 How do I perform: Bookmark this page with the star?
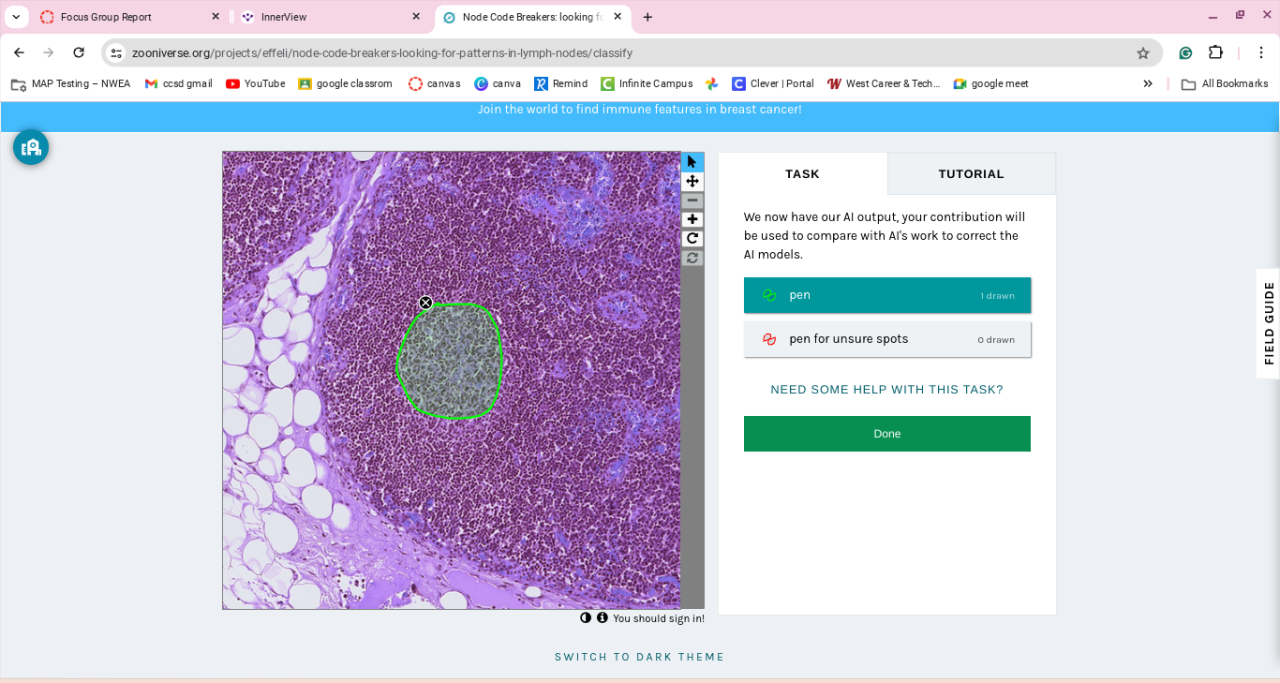pyautogui.click(x=1143, y=53)
